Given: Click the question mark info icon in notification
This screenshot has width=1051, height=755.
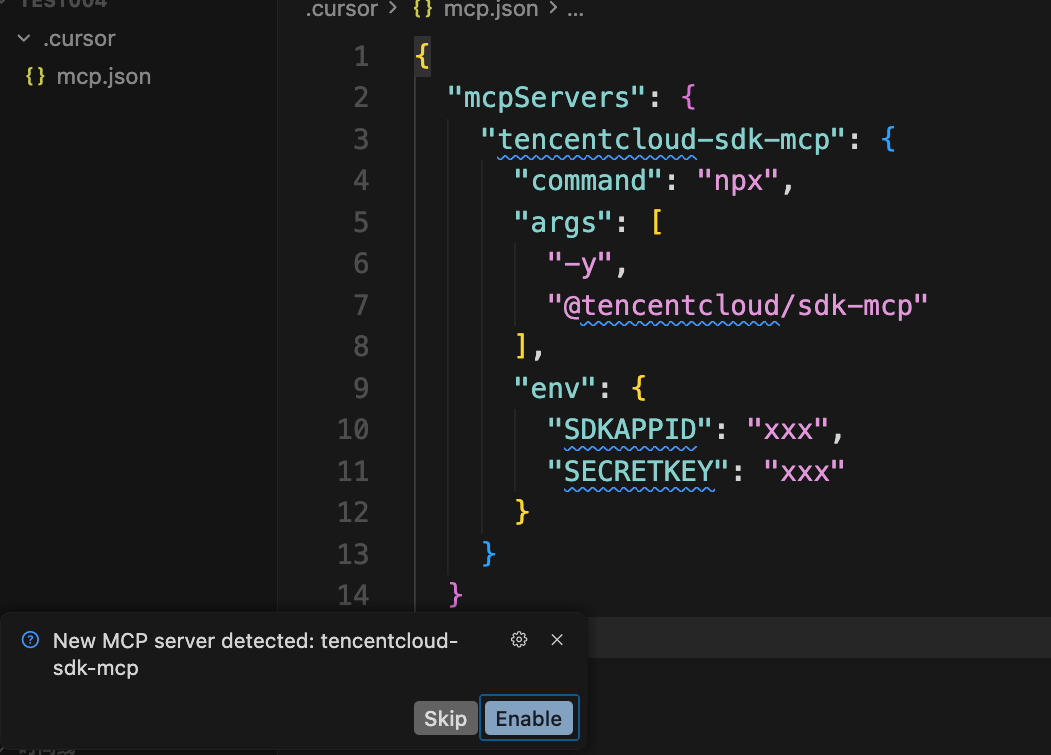Looking at the screenshot, I should click(x=30, y=640).
